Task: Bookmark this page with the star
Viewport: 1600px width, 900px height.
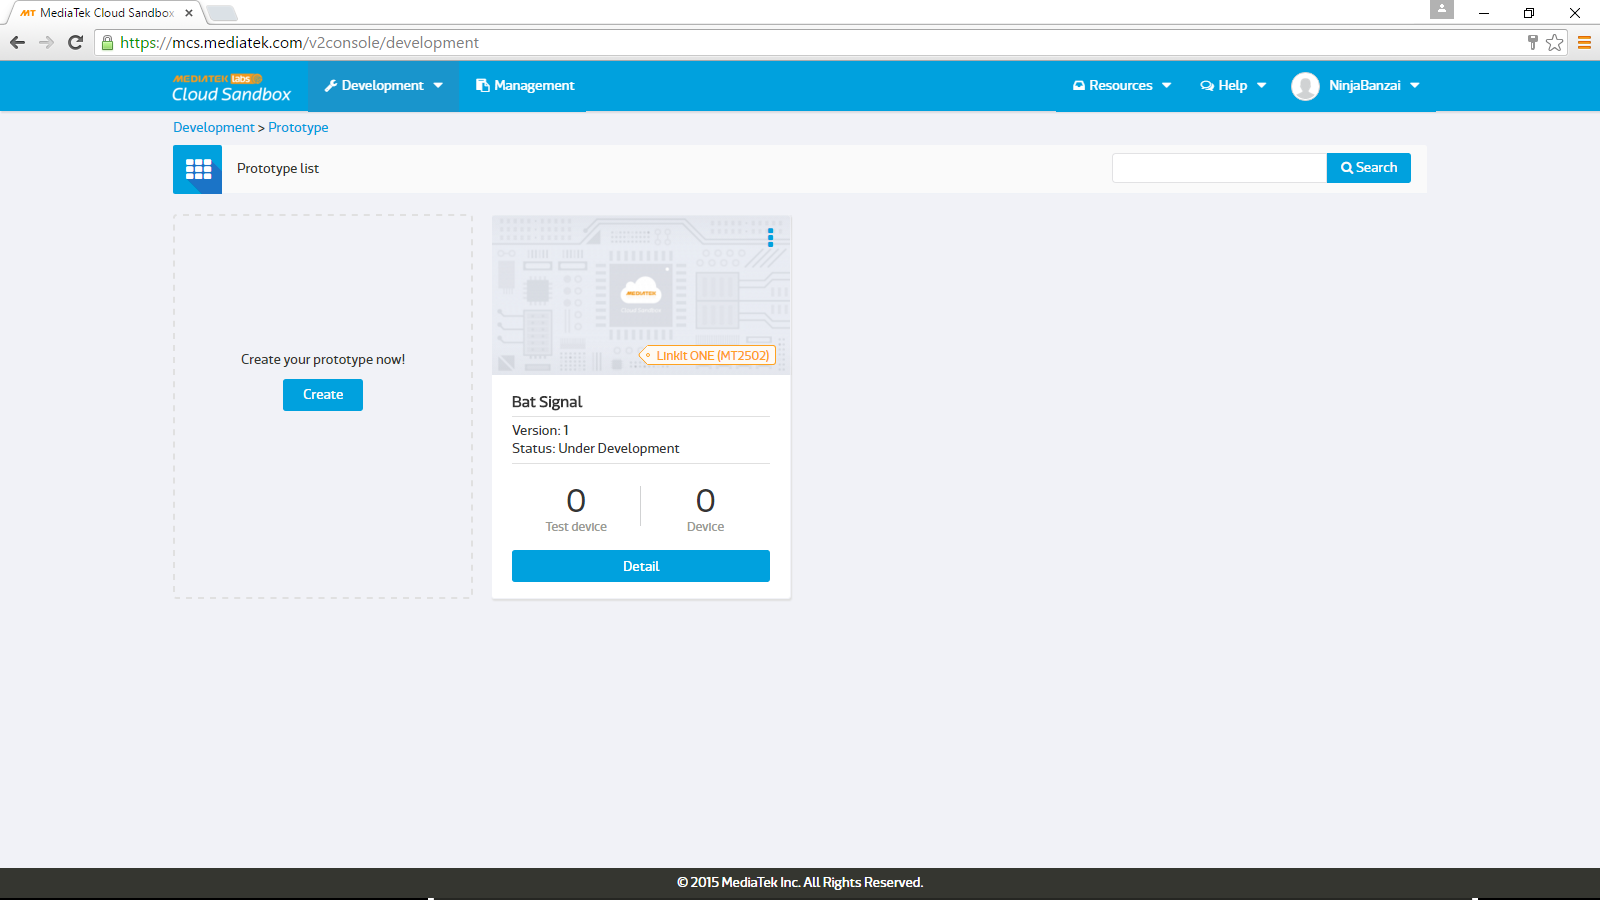Action: pyautogui.click(x=1554, y=42)
